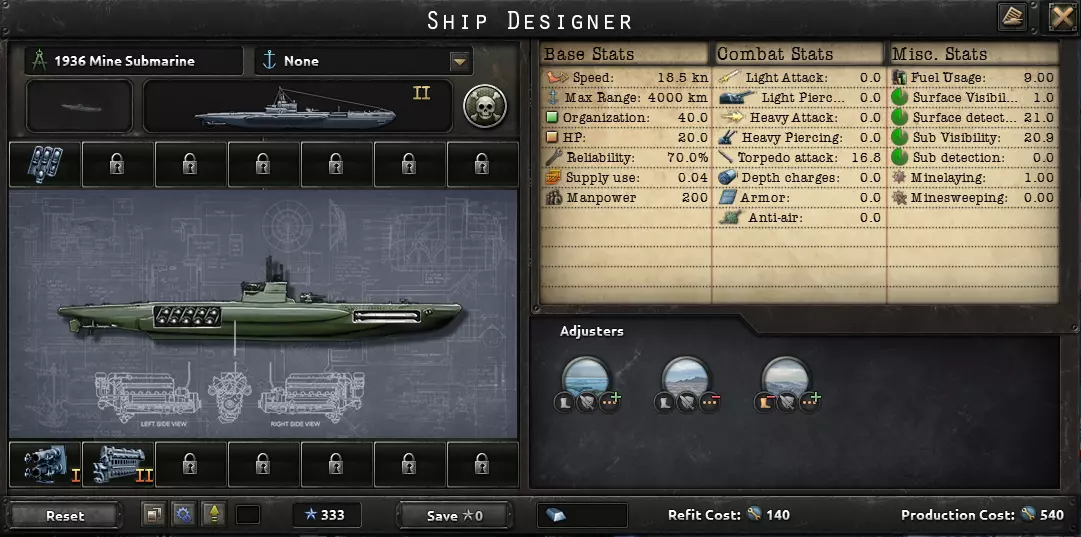This screenshot has width=1081, height=537.
Task: Click the yellow upgrade arrow icon
Action: (x=214, y=515)
